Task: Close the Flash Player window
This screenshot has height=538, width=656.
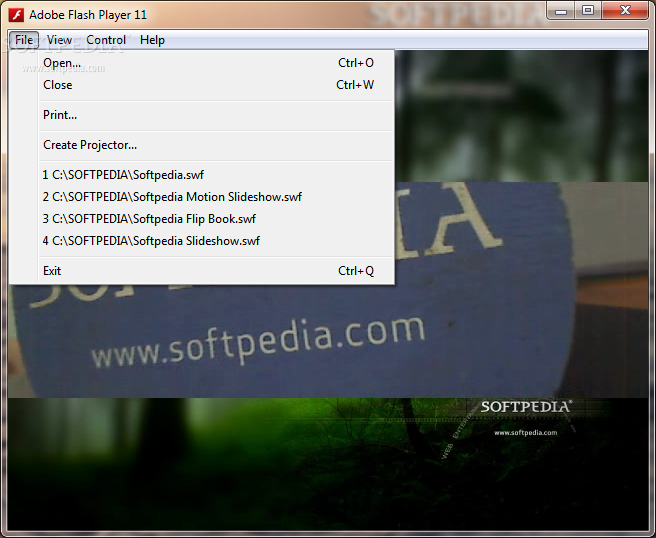Action: click(x=625, y=11)
